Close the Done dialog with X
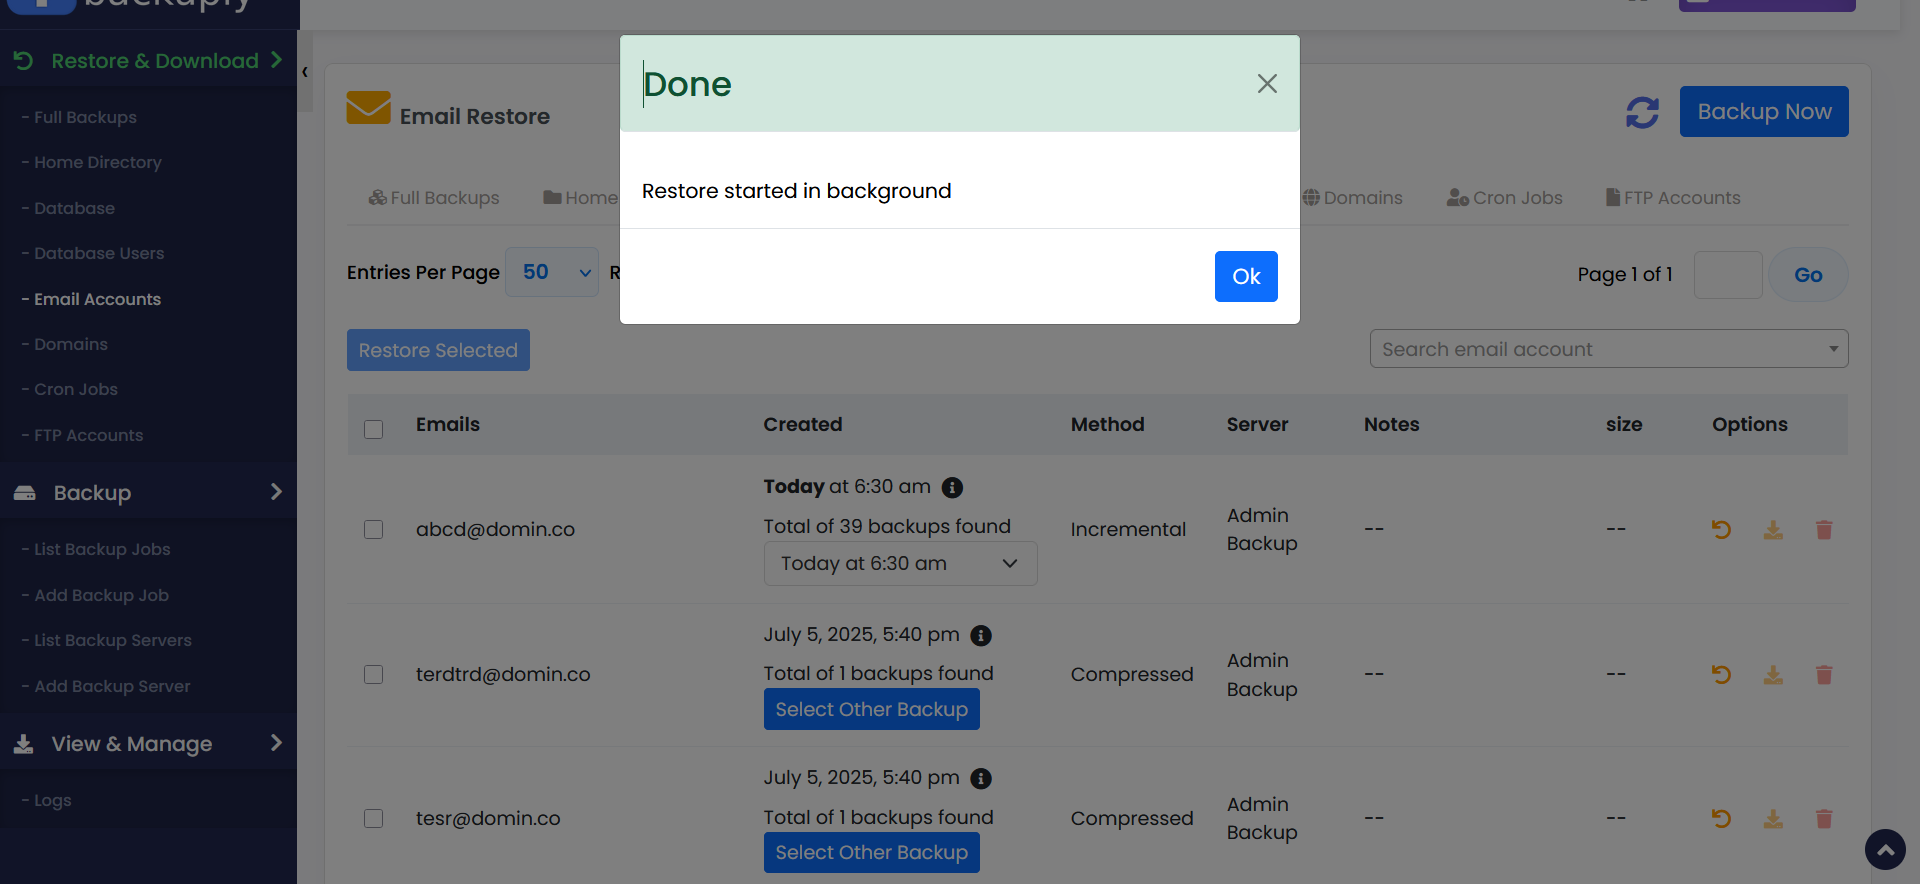 (x=1267, y=84)
